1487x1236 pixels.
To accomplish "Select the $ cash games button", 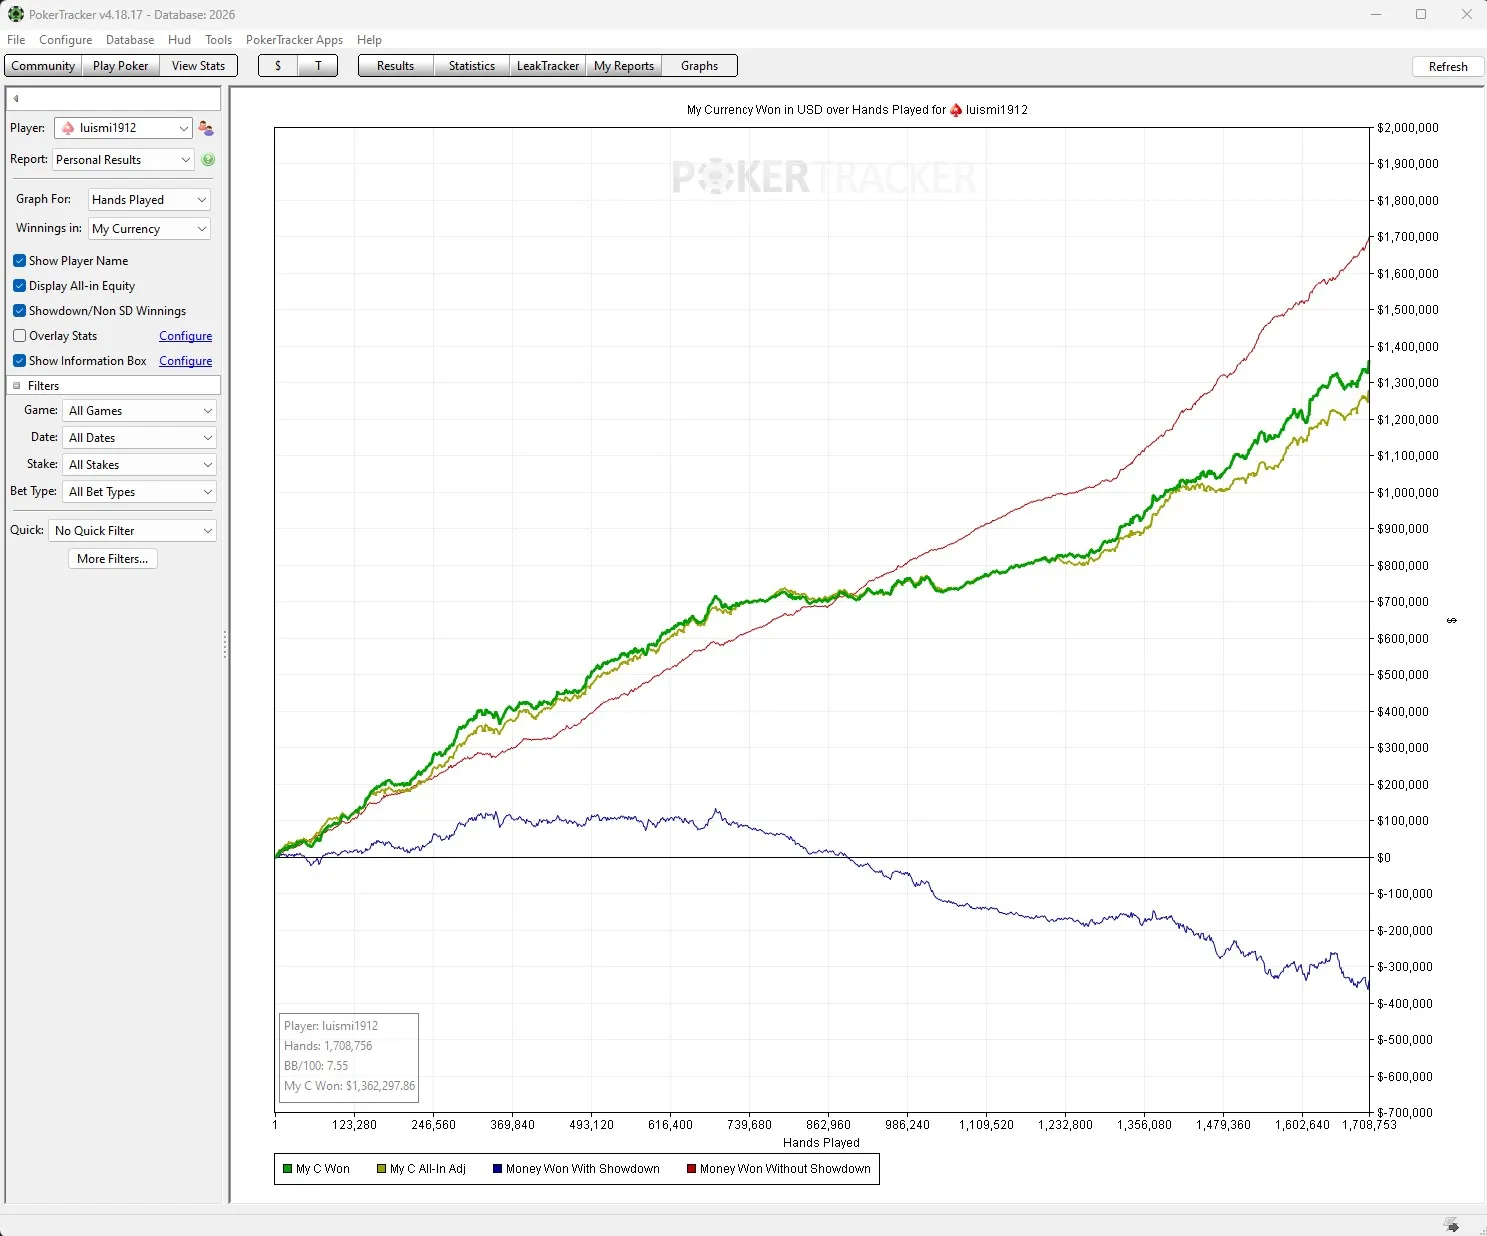I will [278, 66].
